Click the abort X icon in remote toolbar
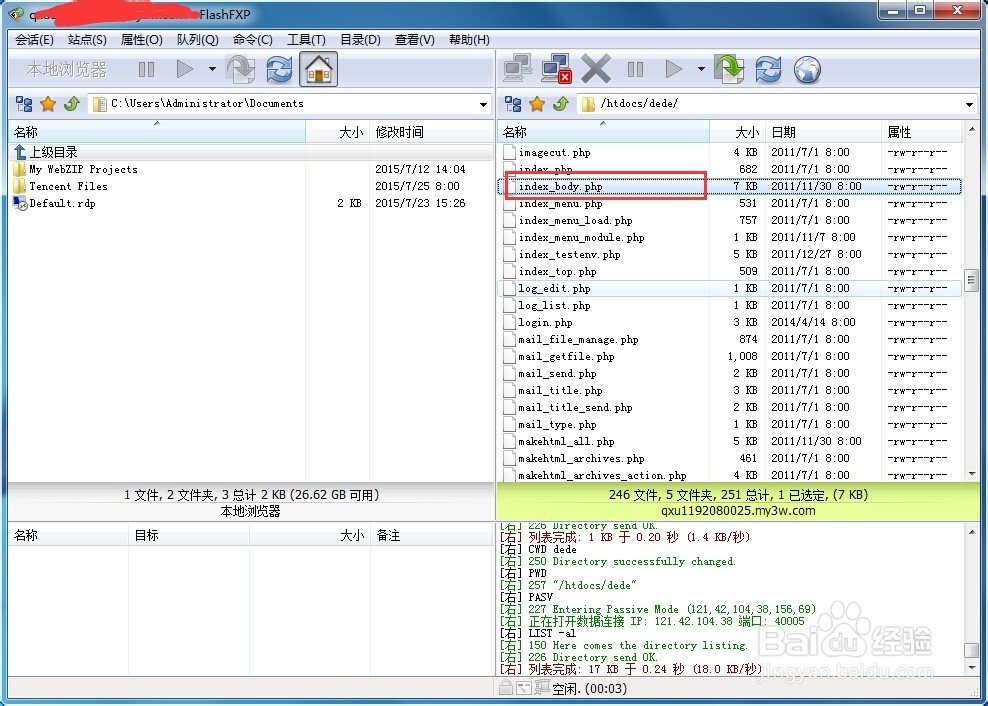 coord(596,69)
